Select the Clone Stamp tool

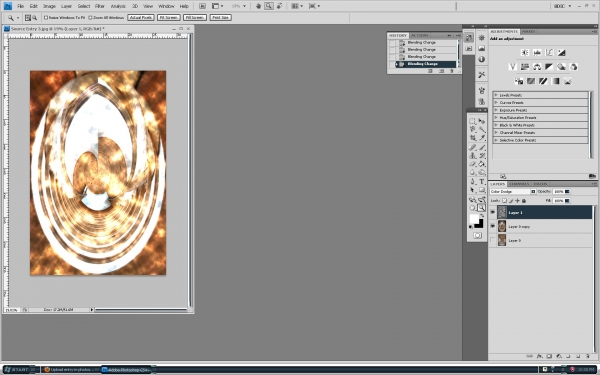coord(473,156)
